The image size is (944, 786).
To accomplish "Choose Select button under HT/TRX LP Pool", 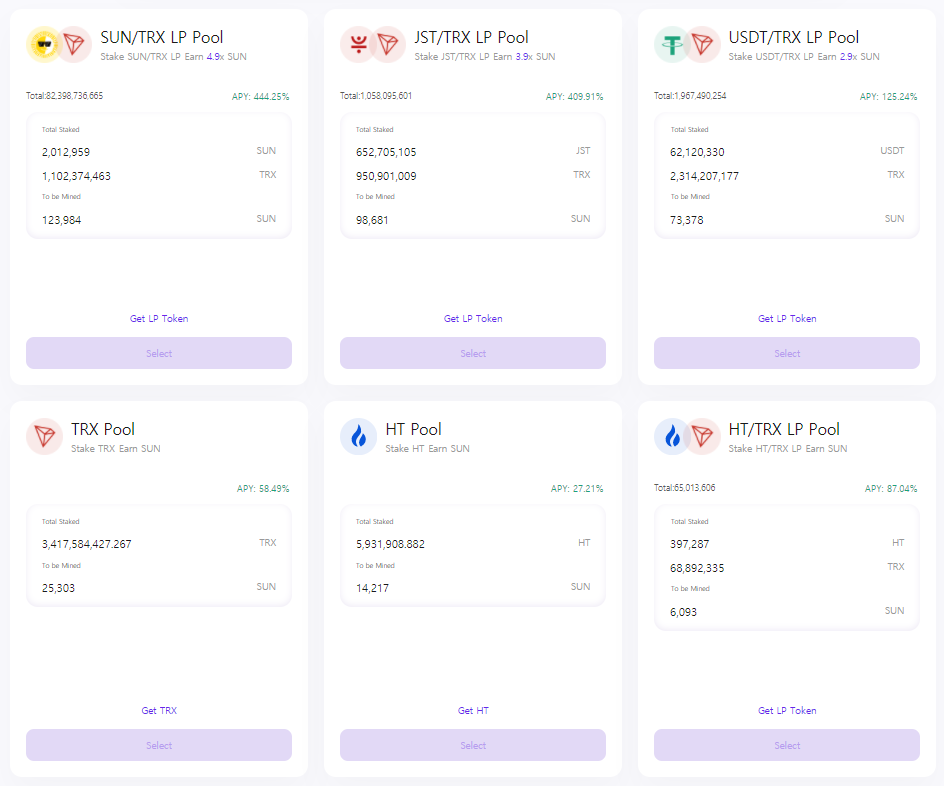I will 787,745.
